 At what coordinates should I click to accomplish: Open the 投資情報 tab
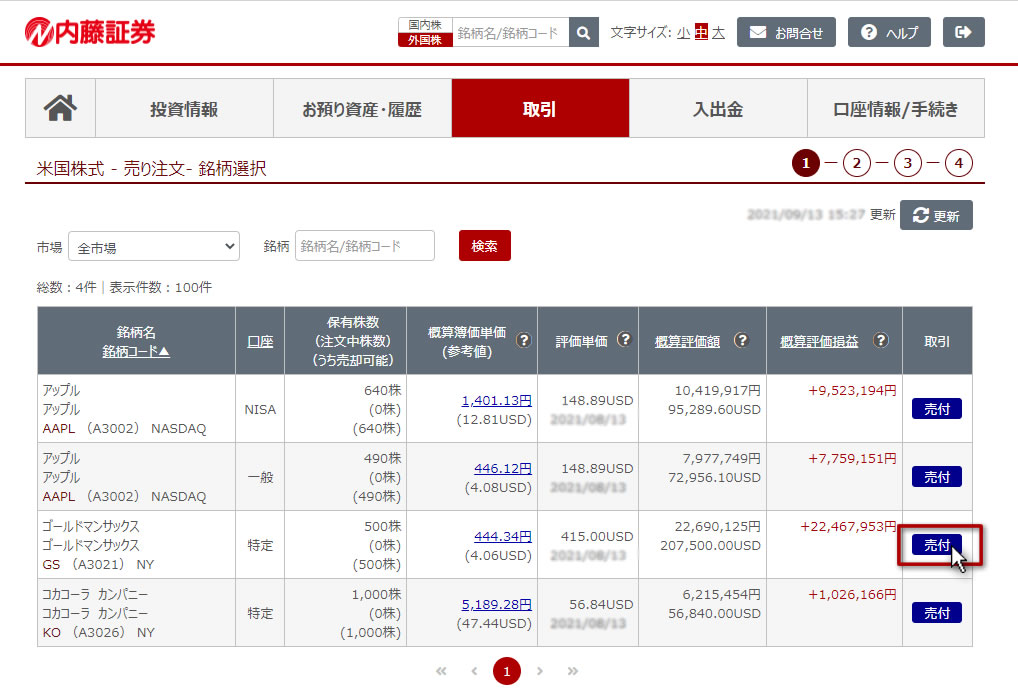pos(184,108)
